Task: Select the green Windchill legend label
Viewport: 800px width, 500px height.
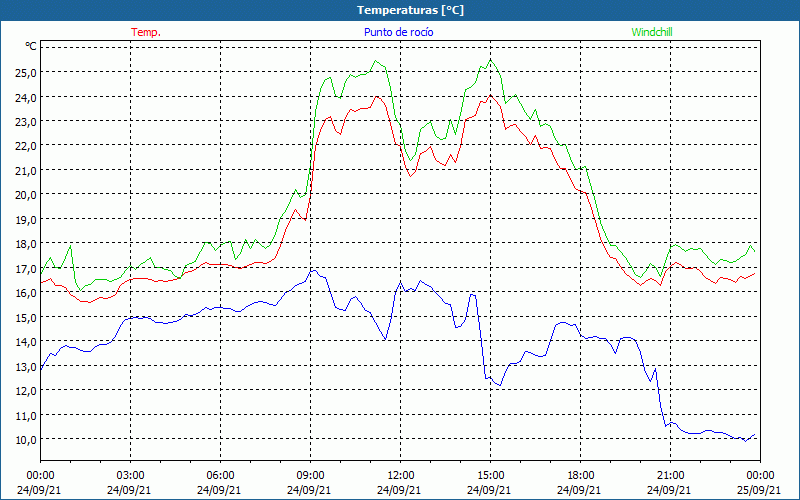Action: pyautogui.click(x=651, y=32)
